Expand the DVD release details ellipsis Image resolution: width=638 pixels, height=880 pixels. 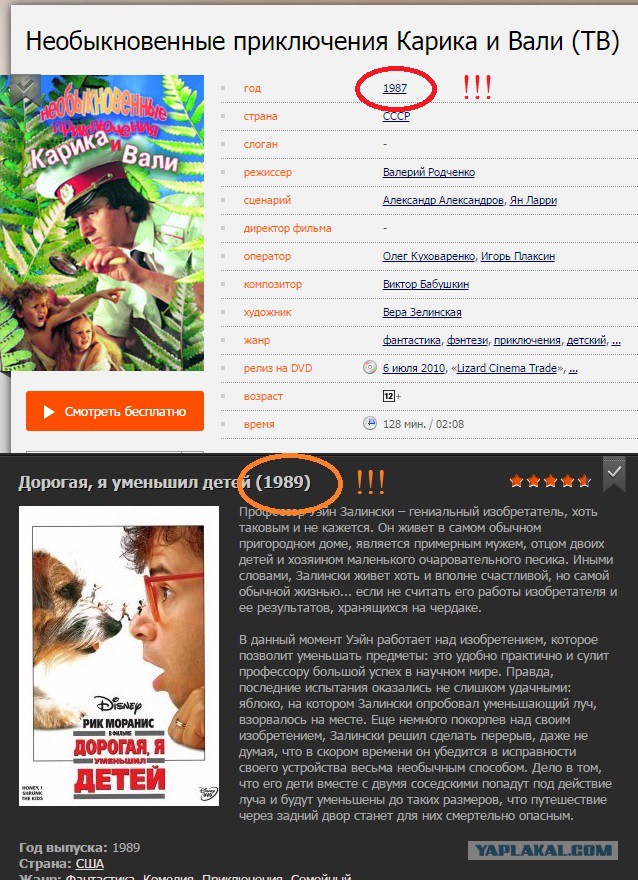573,368
